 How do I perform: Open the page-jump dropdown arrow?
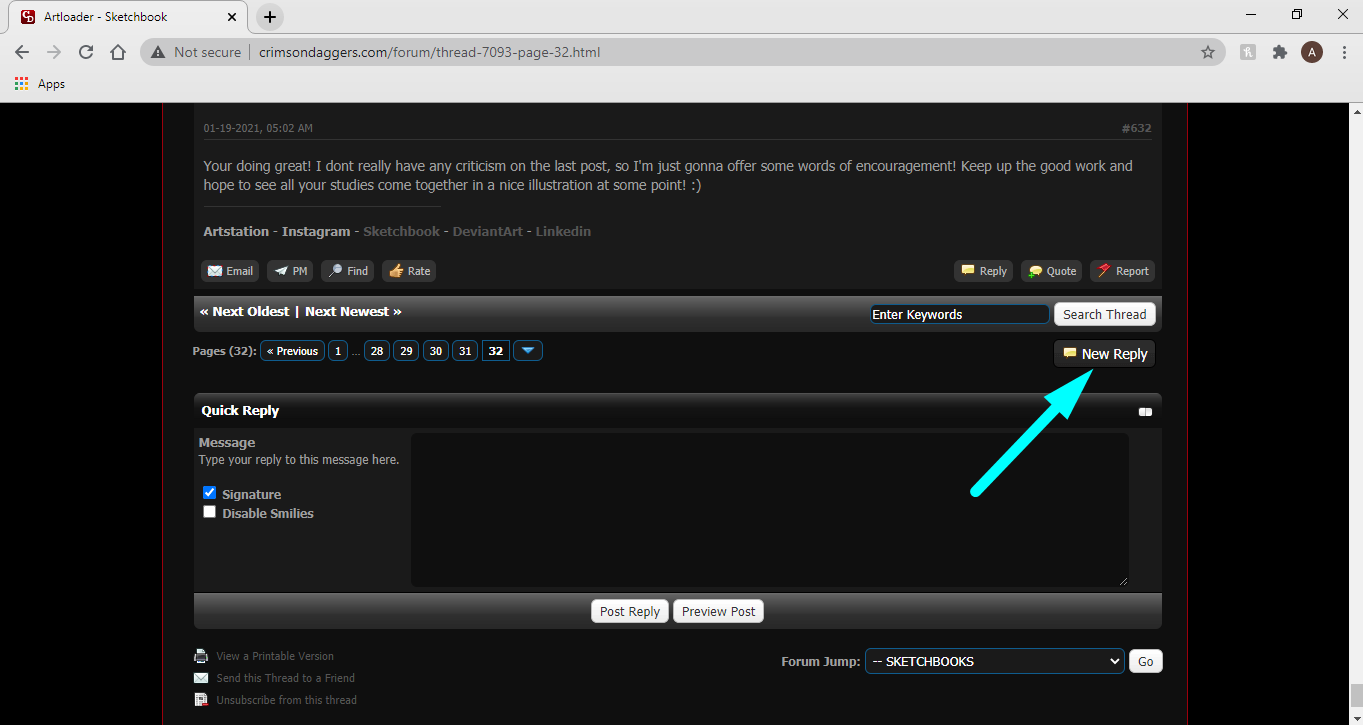point(528,351)
